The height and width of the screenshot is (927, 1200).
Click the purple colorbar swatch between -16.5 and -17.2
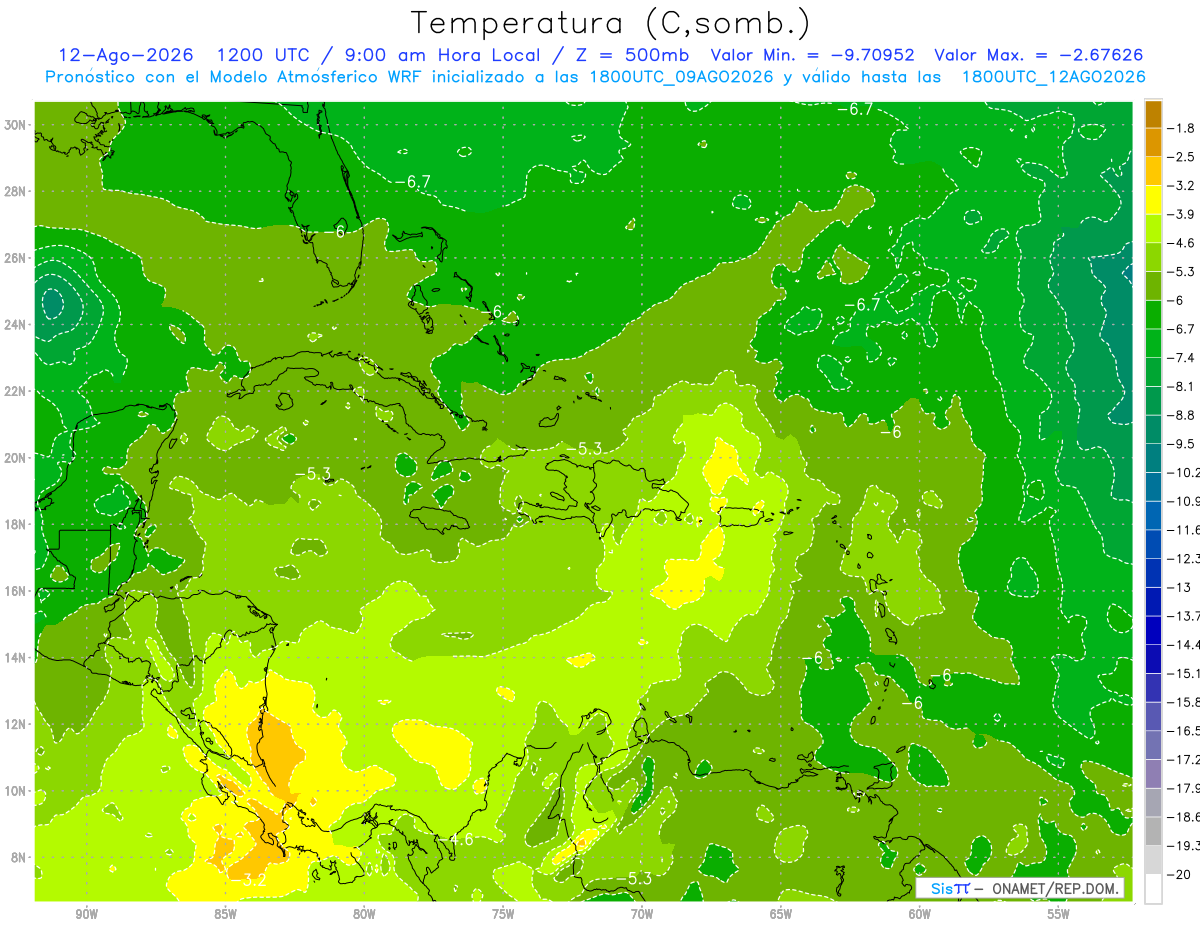pos(1153,745)
